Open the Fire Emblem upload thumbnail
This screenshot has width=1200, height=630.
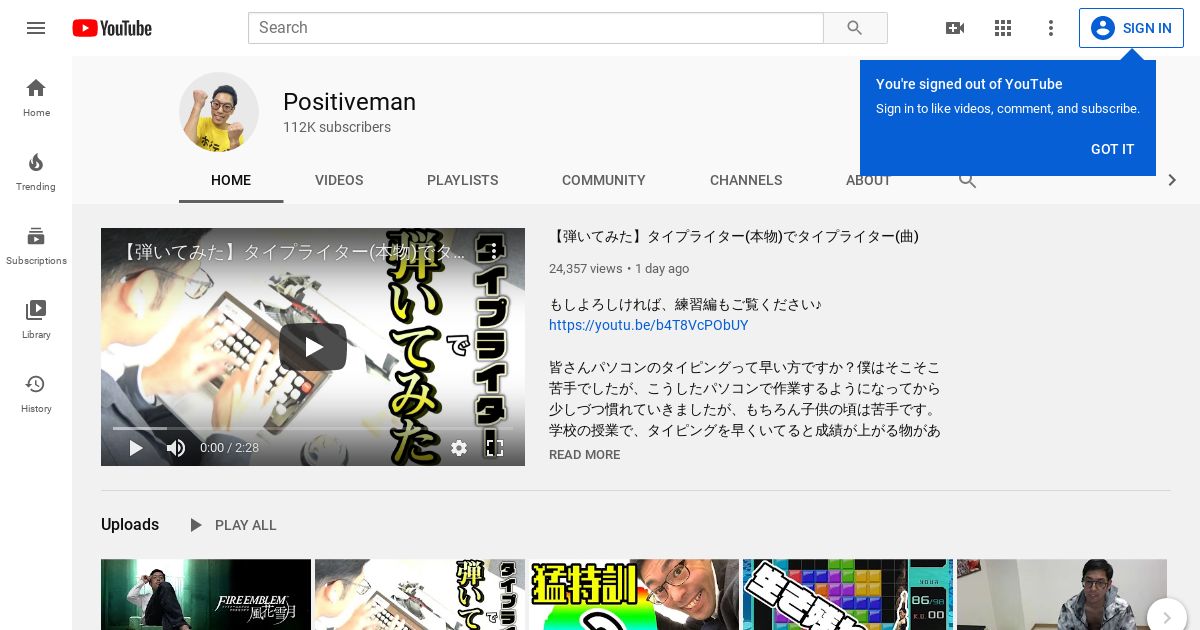(x=206, y=594)
